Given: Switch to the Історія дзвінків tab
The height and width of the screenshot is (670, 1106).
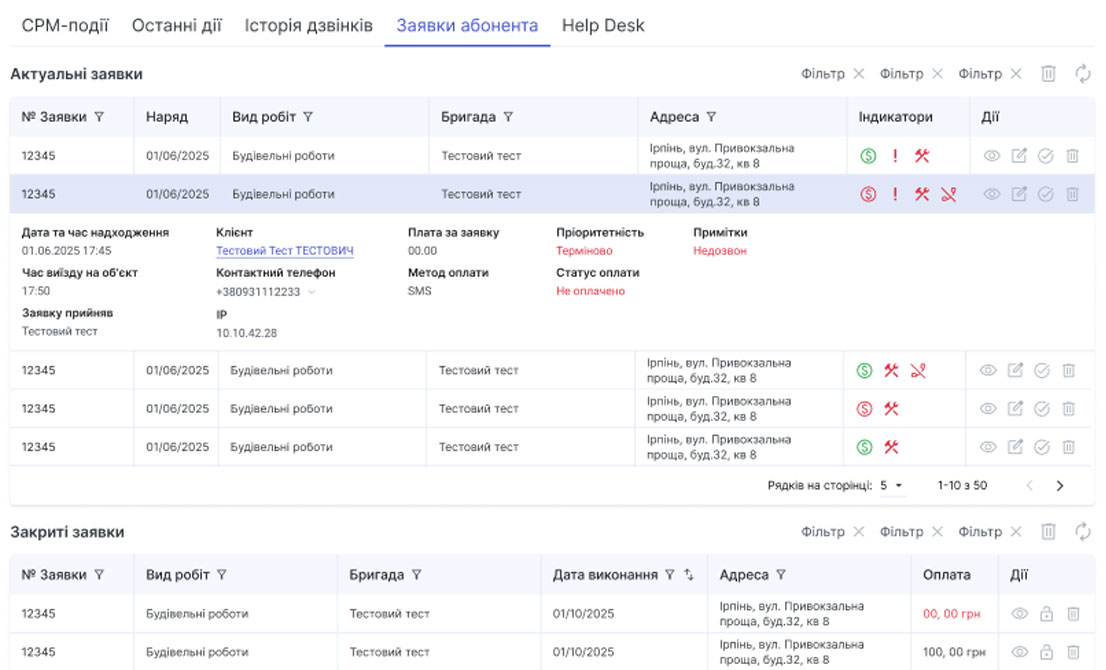Looking at the screenshot, I should point(308,26).
